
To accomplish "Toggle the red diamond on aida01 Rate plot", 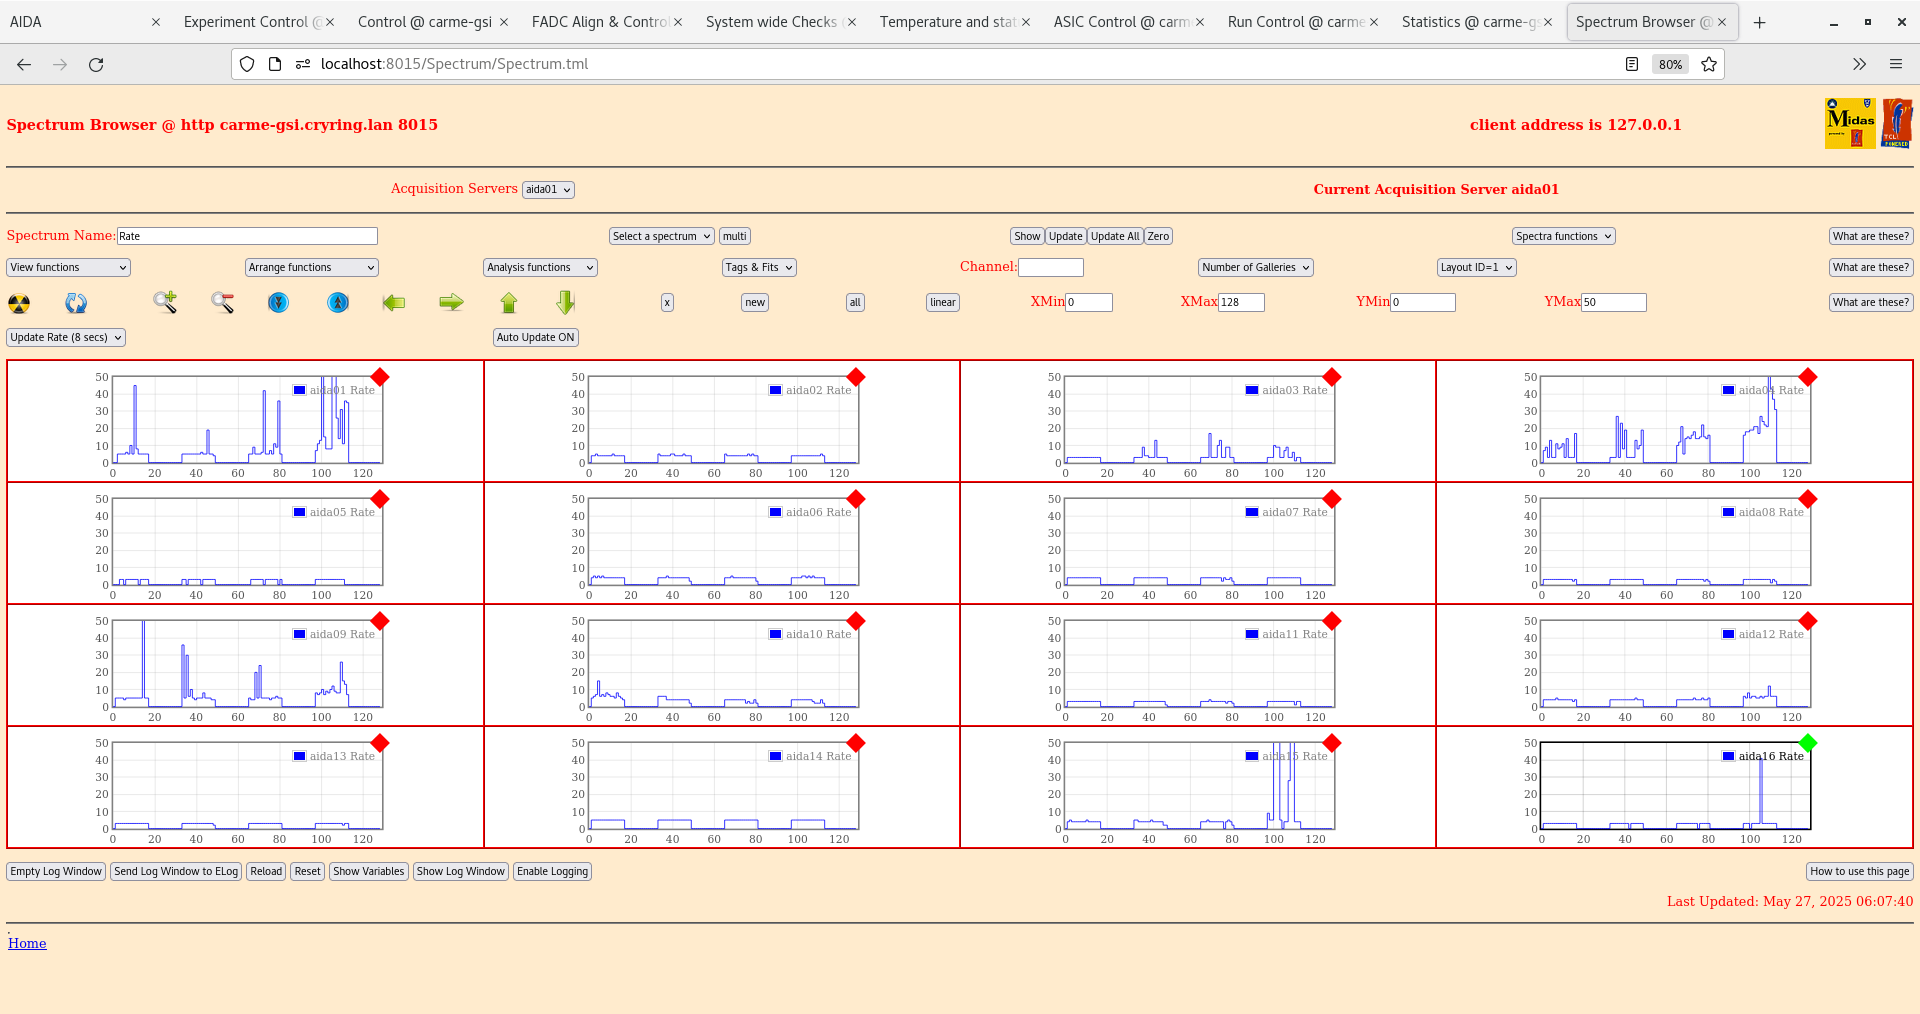I will coord(380,378).
